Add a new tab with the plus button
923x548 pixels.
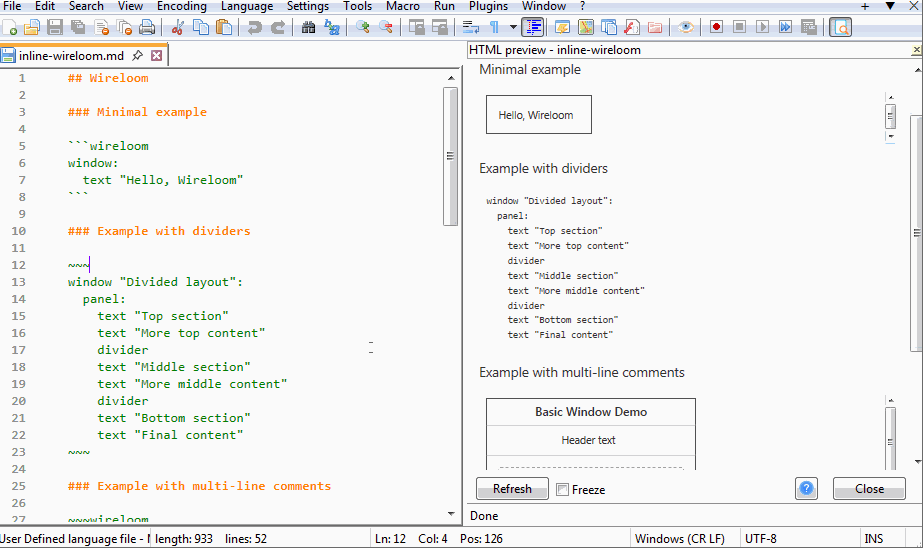[865, 6]
